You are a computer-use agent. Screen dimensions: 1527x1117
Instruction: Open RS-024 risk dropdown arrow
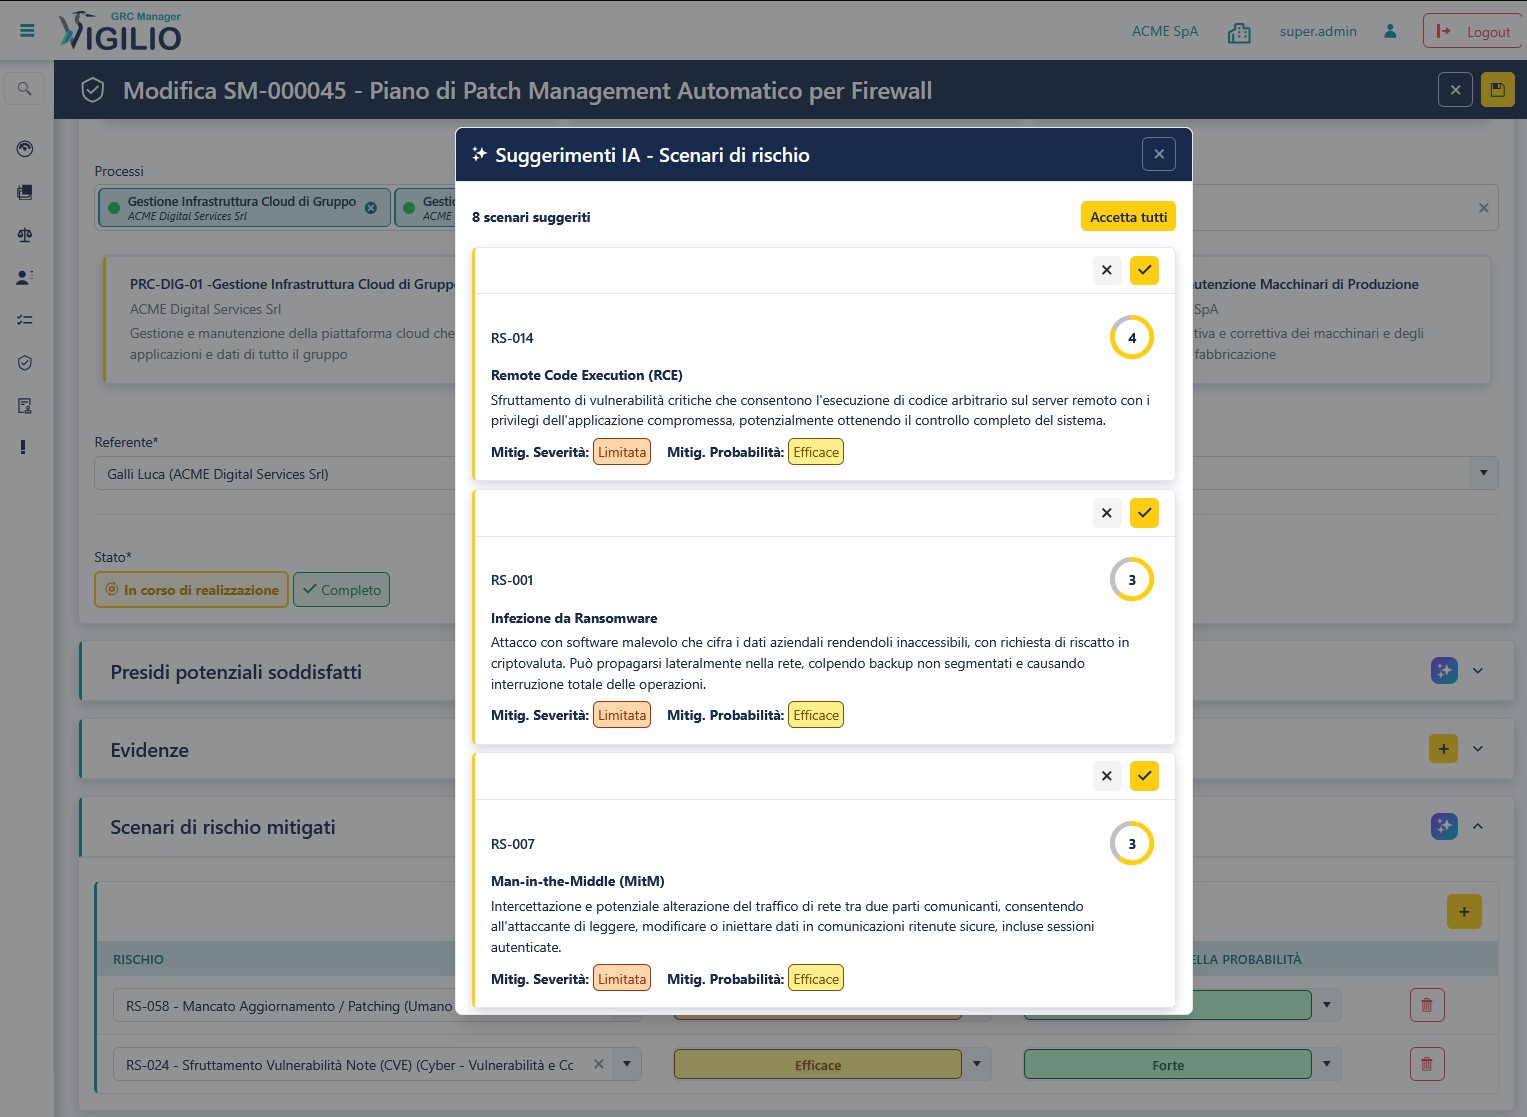coord(627,1064)
